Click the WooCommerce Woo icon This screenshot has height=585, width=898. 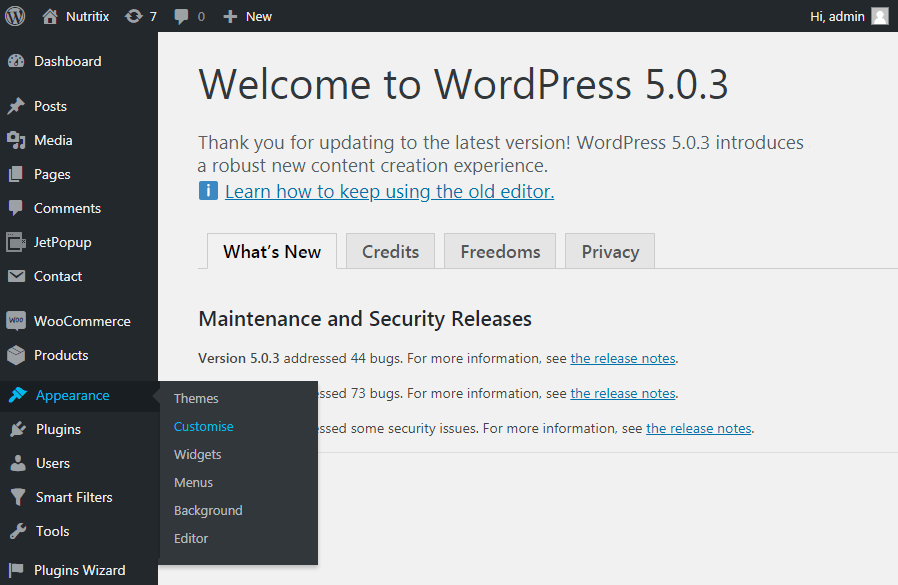click(16, 320)
